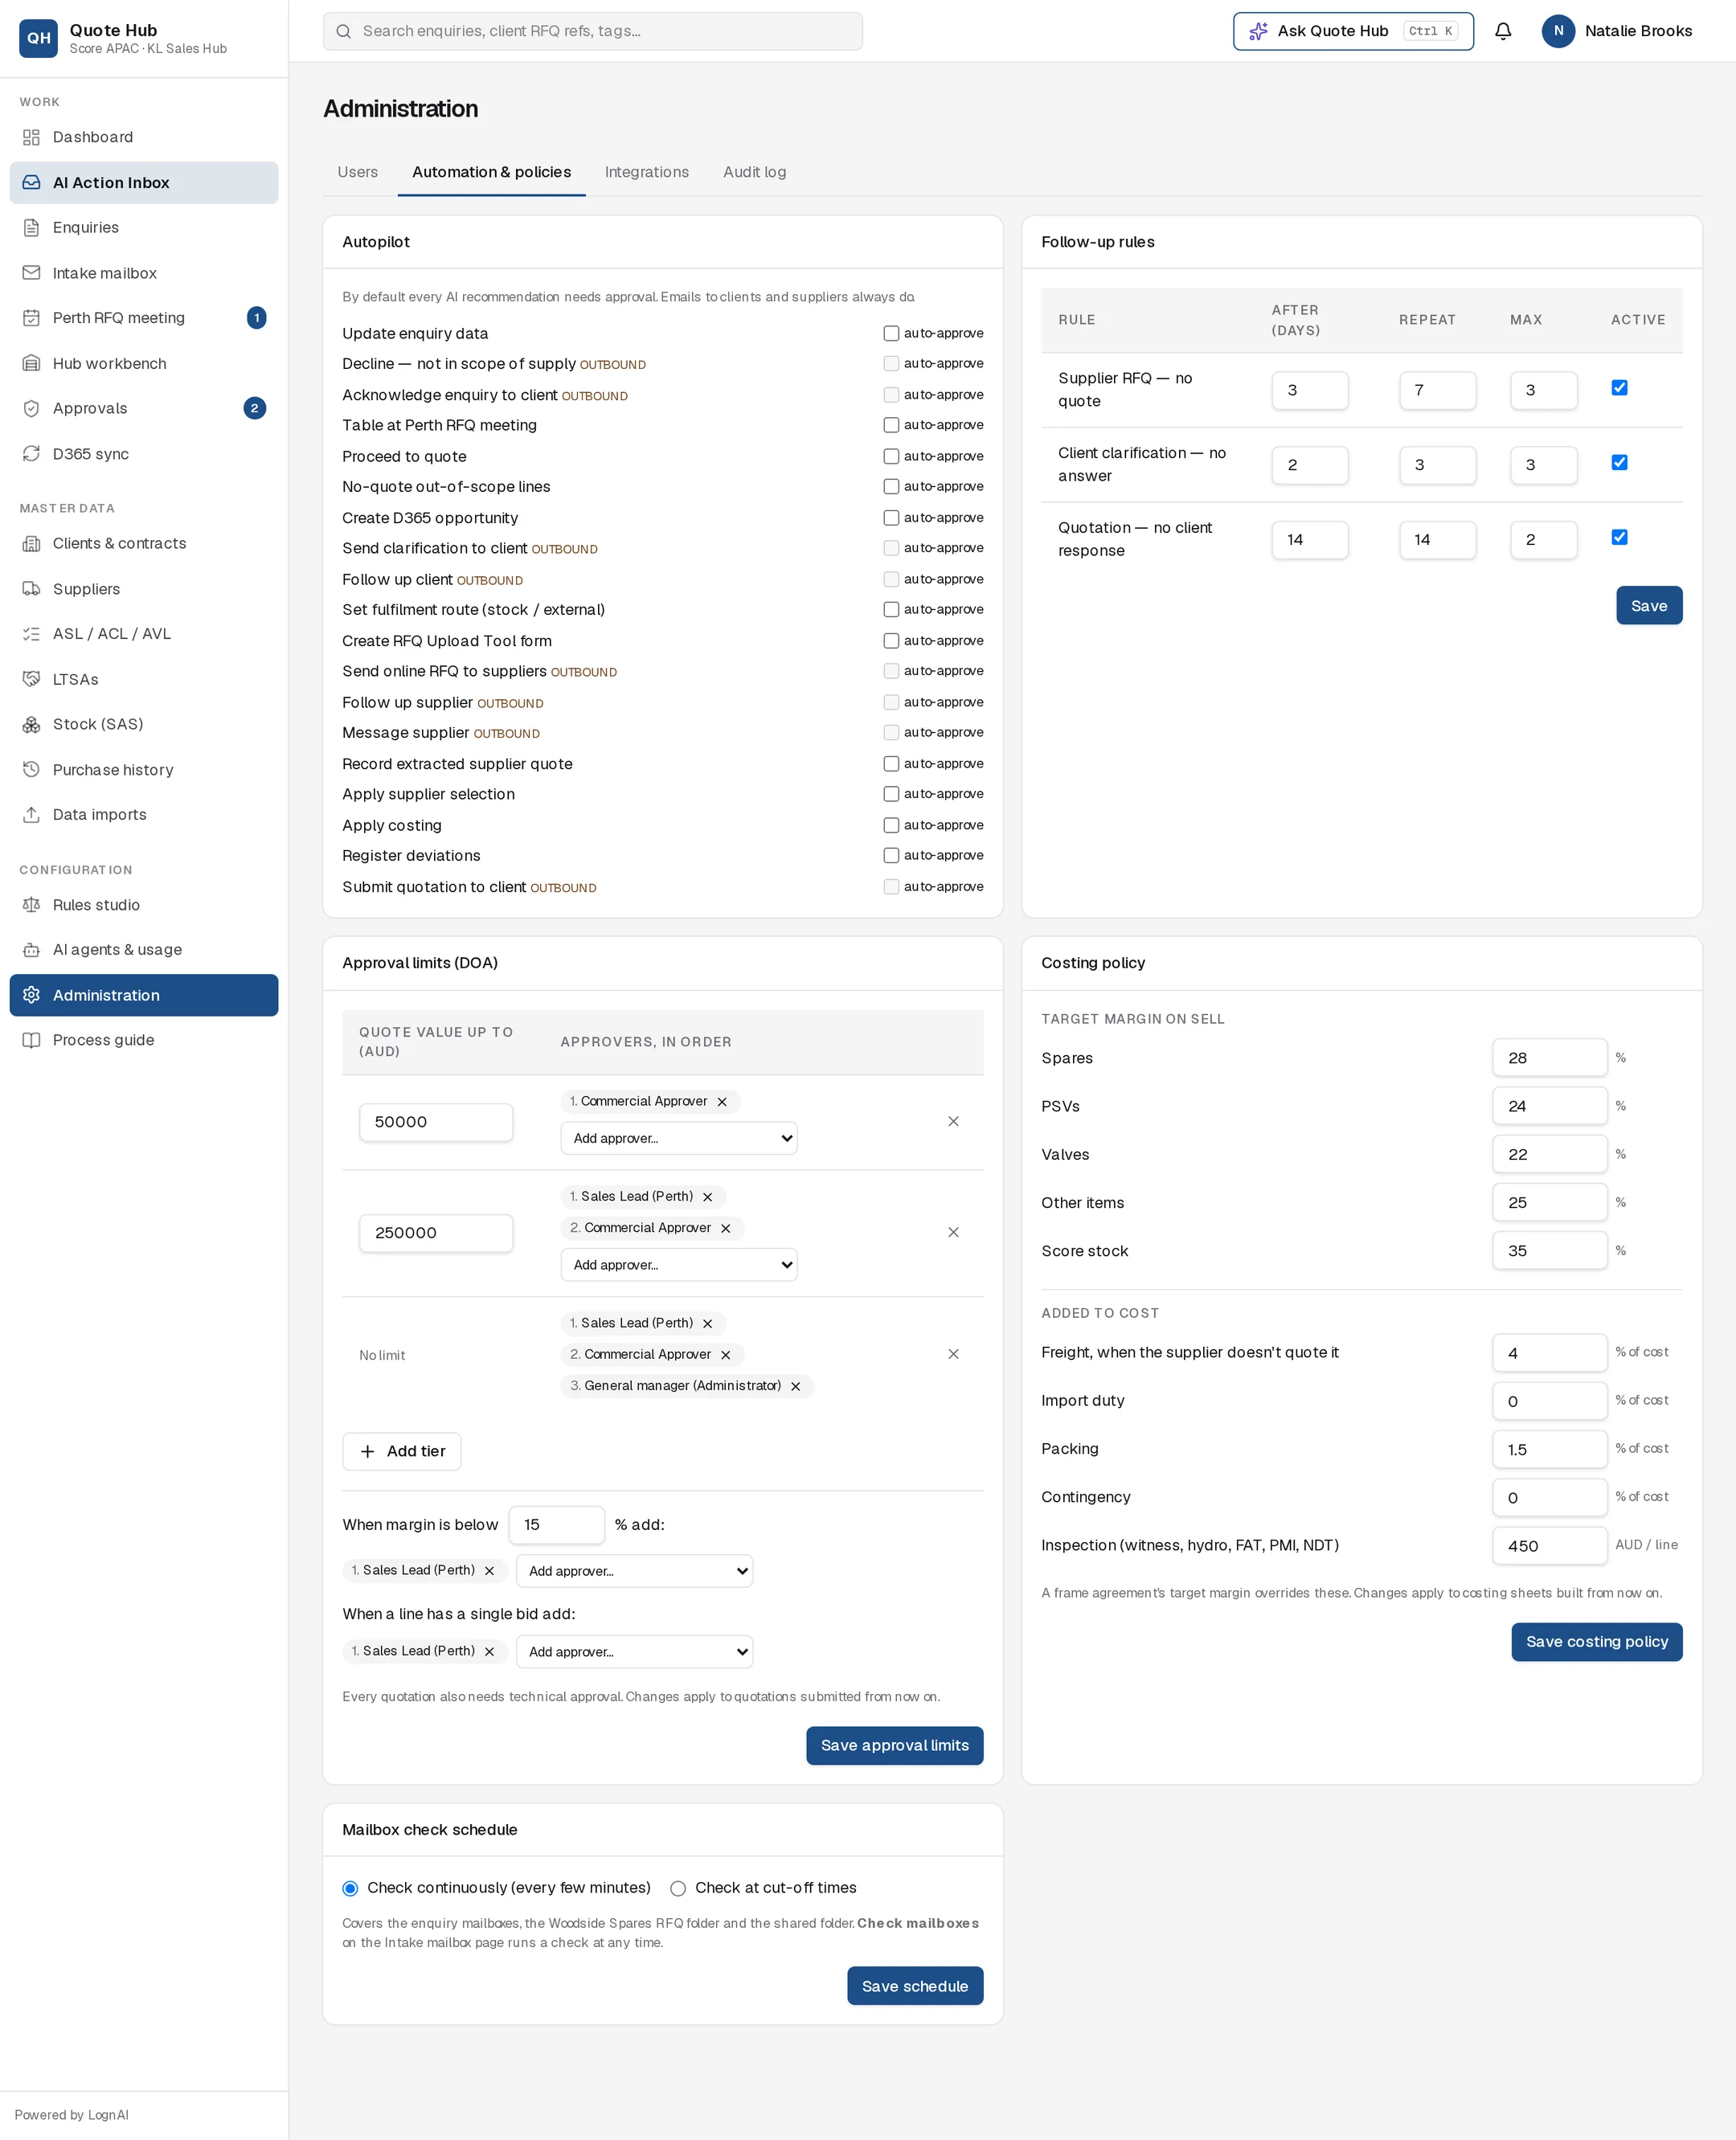Click the Purchase history clock icon
Screen dimensions: 1736x2140
(31, 770)
